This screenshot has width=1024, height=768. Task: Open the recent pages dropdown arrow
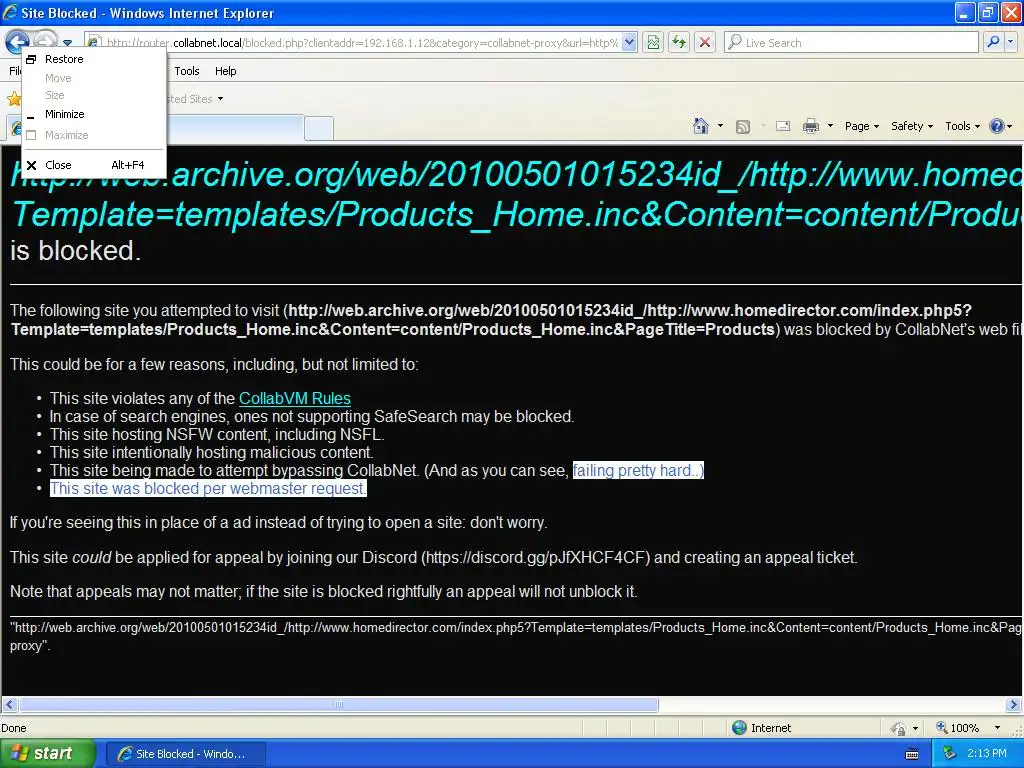(x=68, y=43)
